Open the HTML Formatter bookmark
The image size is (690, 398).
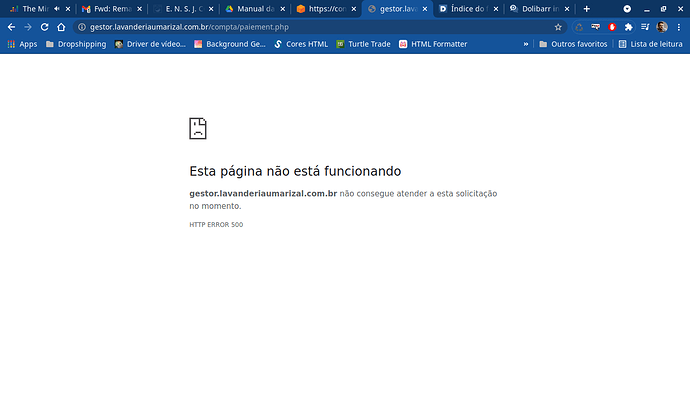pyautogui.click(x=433, y=44)
